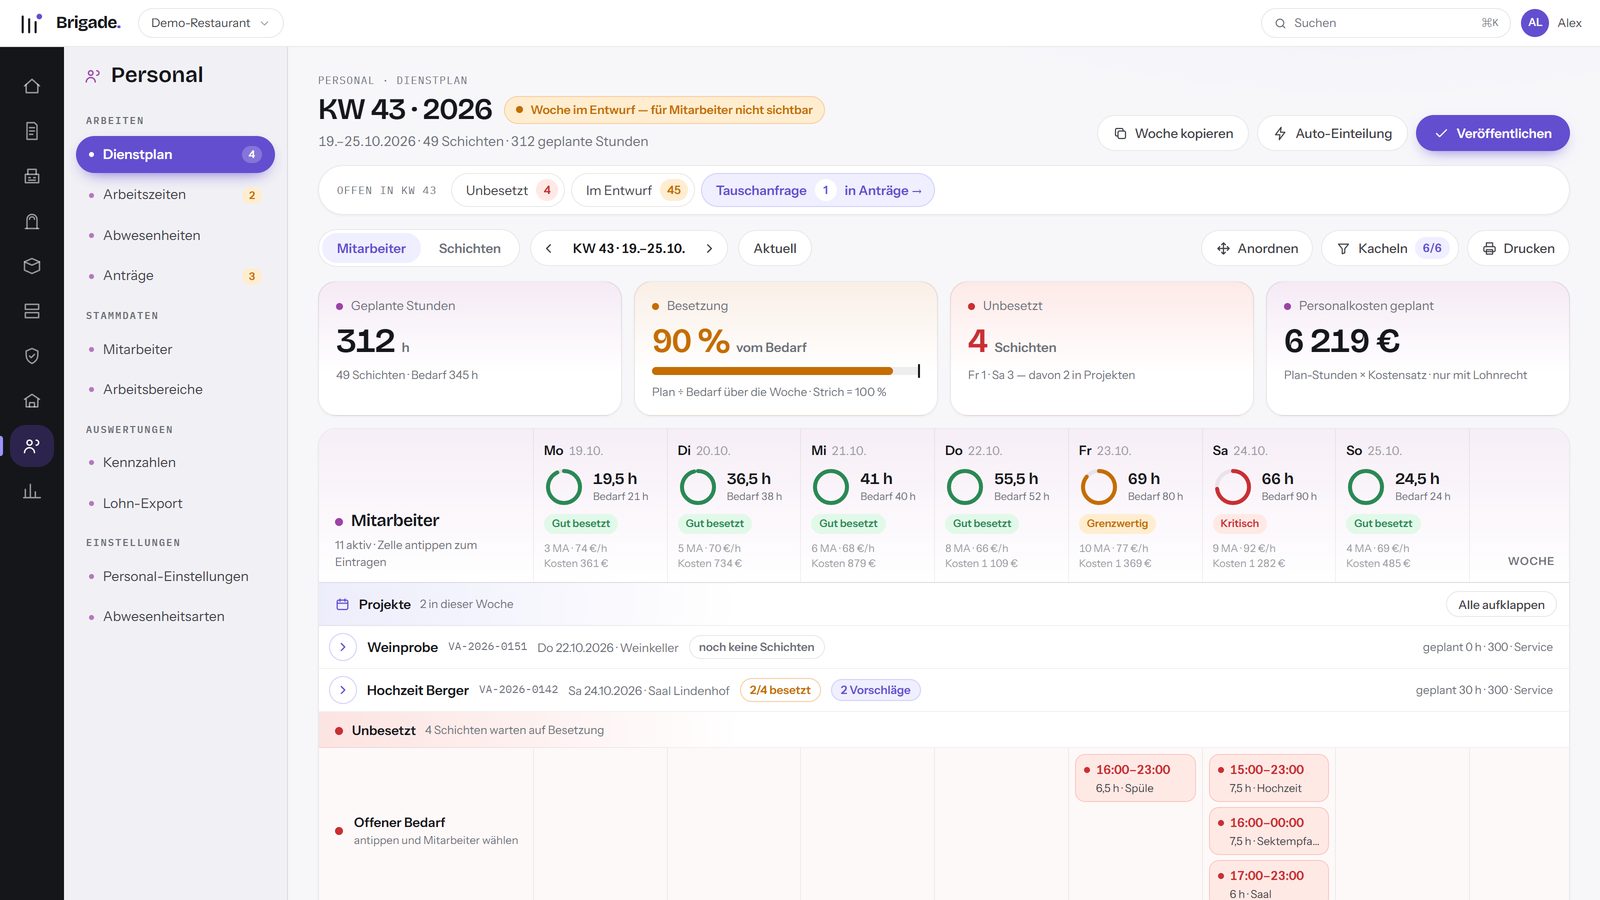Open Anträge in sidebar

pyautogui.click(x=175, y=275)
